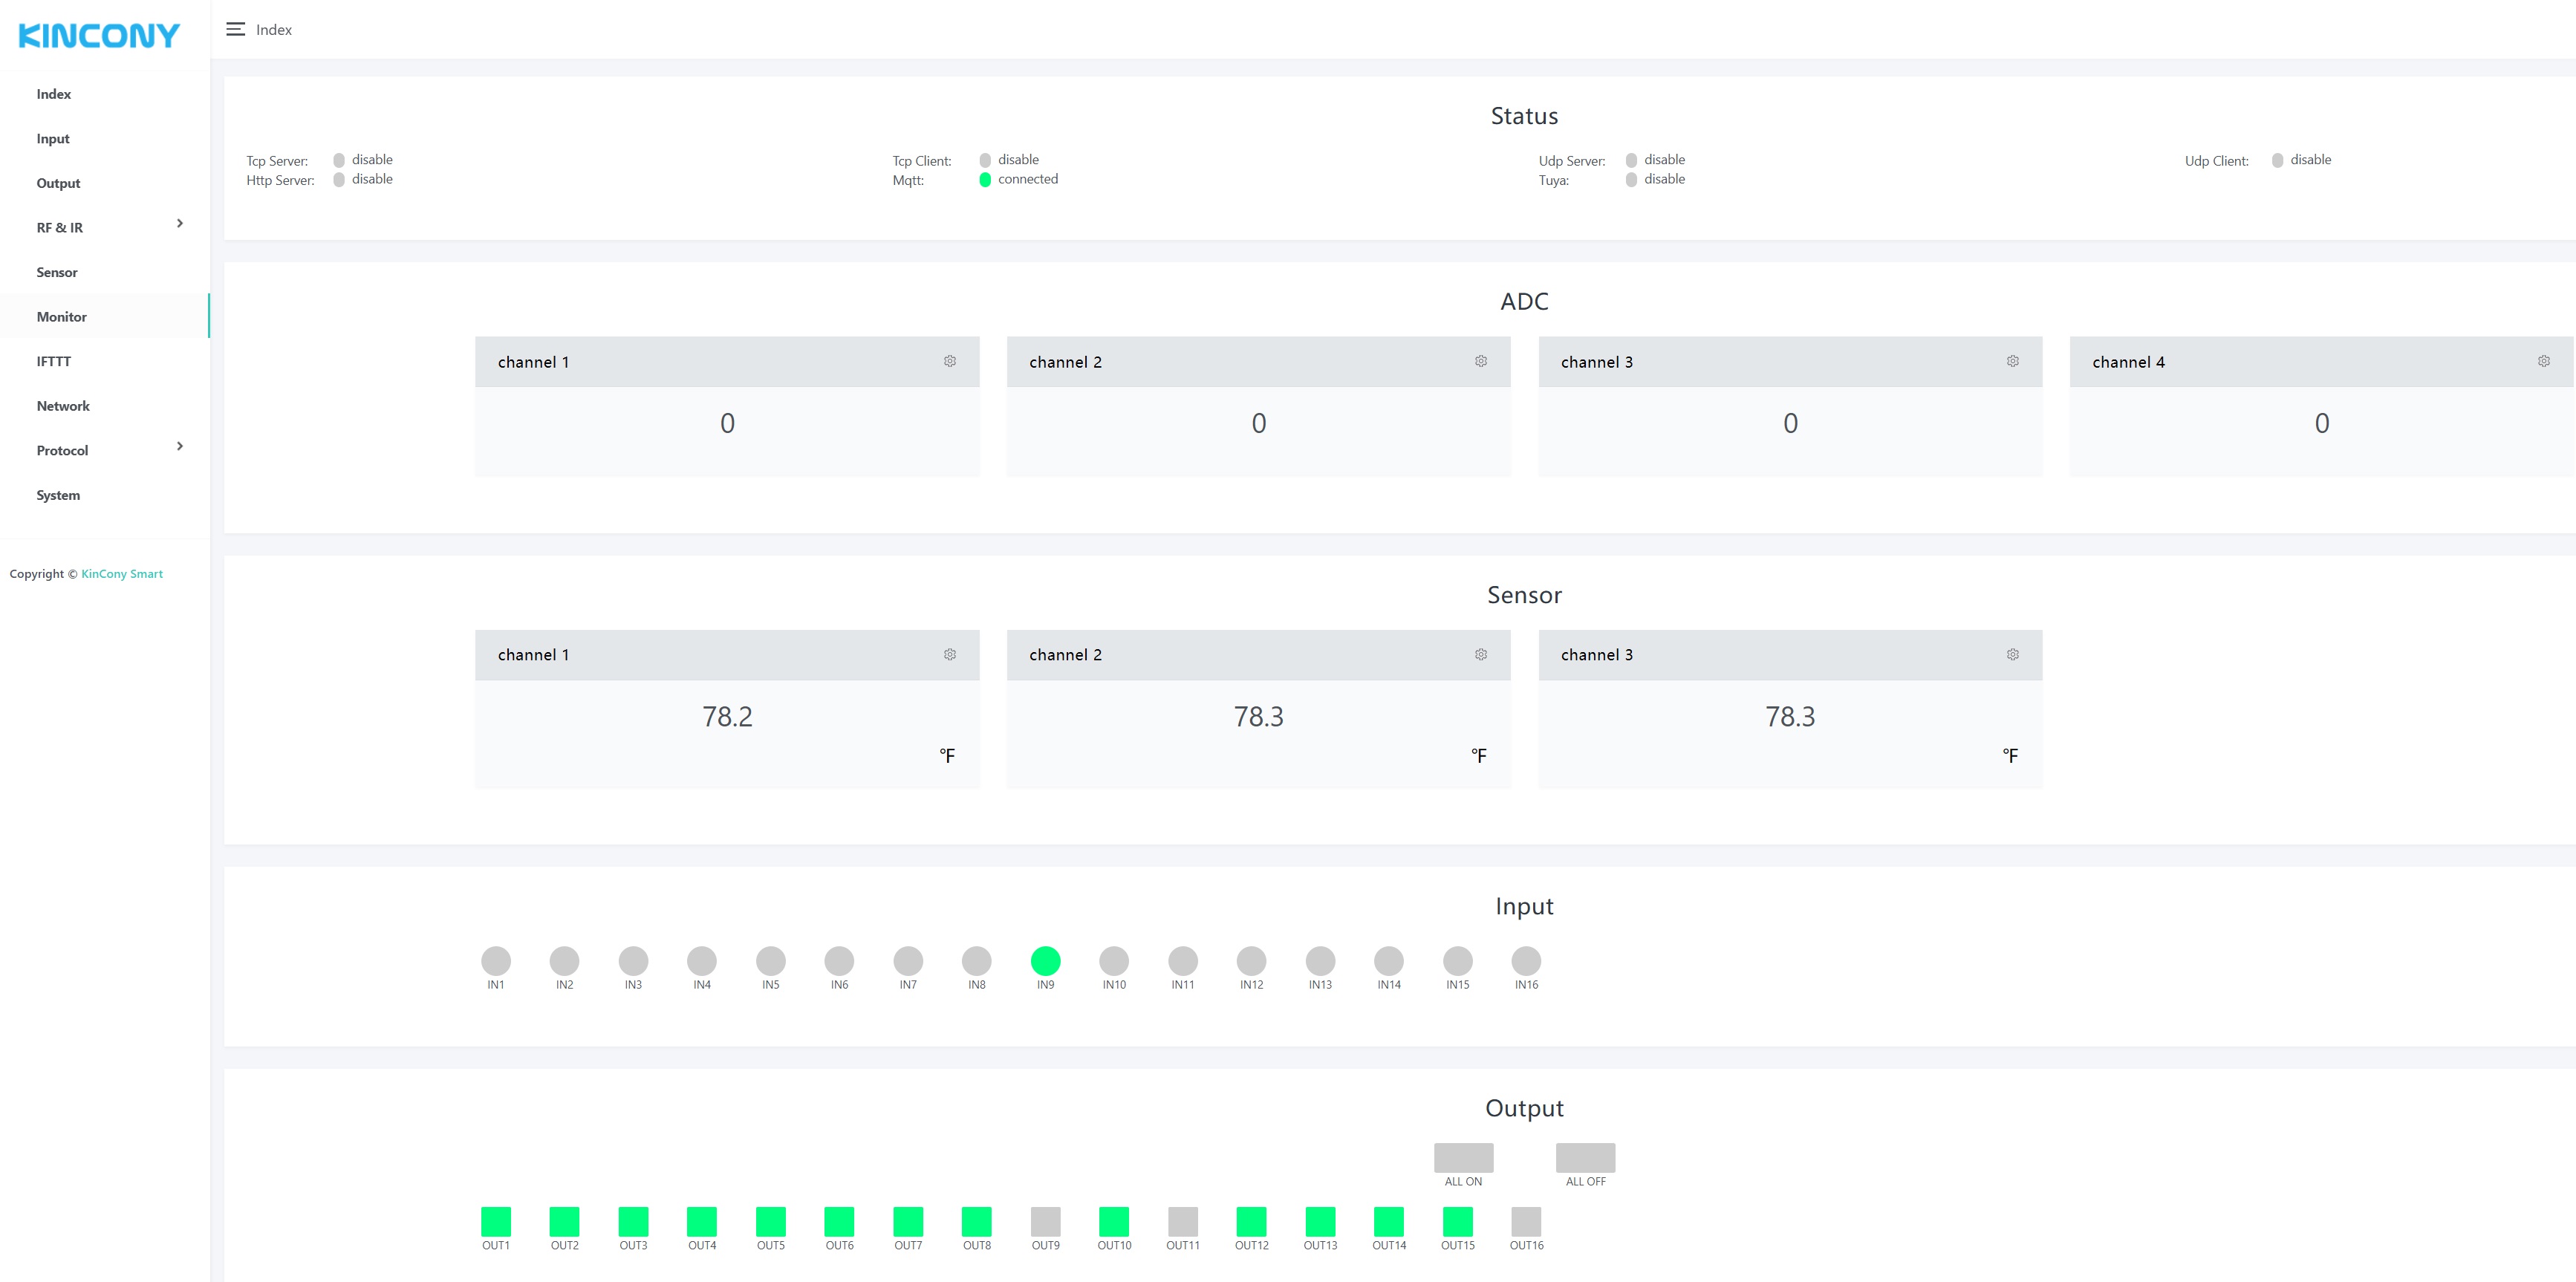Open Sensor channel 2 settings gear
2576x1282 pixels.
1480,654
